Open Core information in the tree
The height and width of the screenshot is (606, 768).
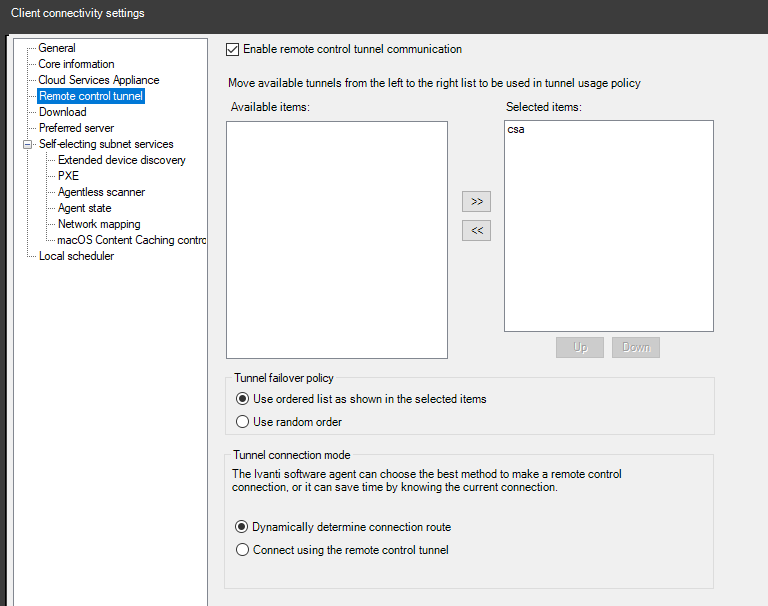[x=76, y=64]
